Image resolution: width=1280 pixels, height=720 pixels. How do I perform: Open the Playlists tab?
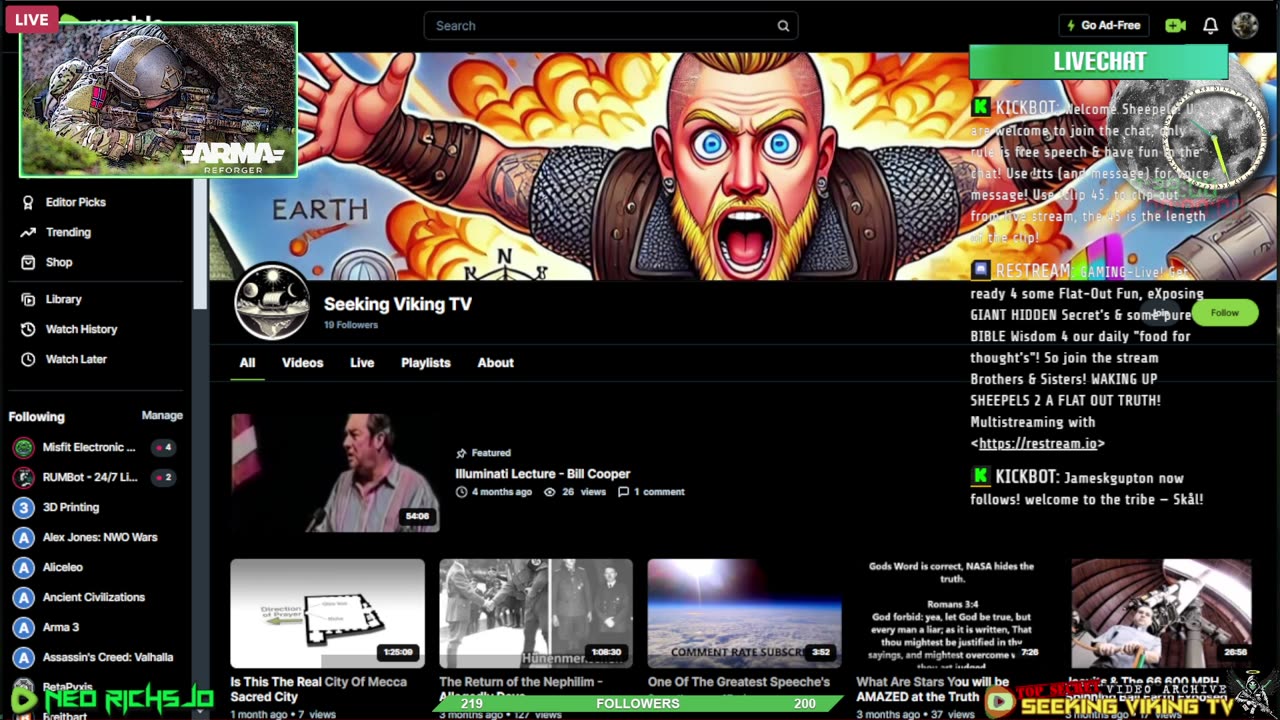426,363
